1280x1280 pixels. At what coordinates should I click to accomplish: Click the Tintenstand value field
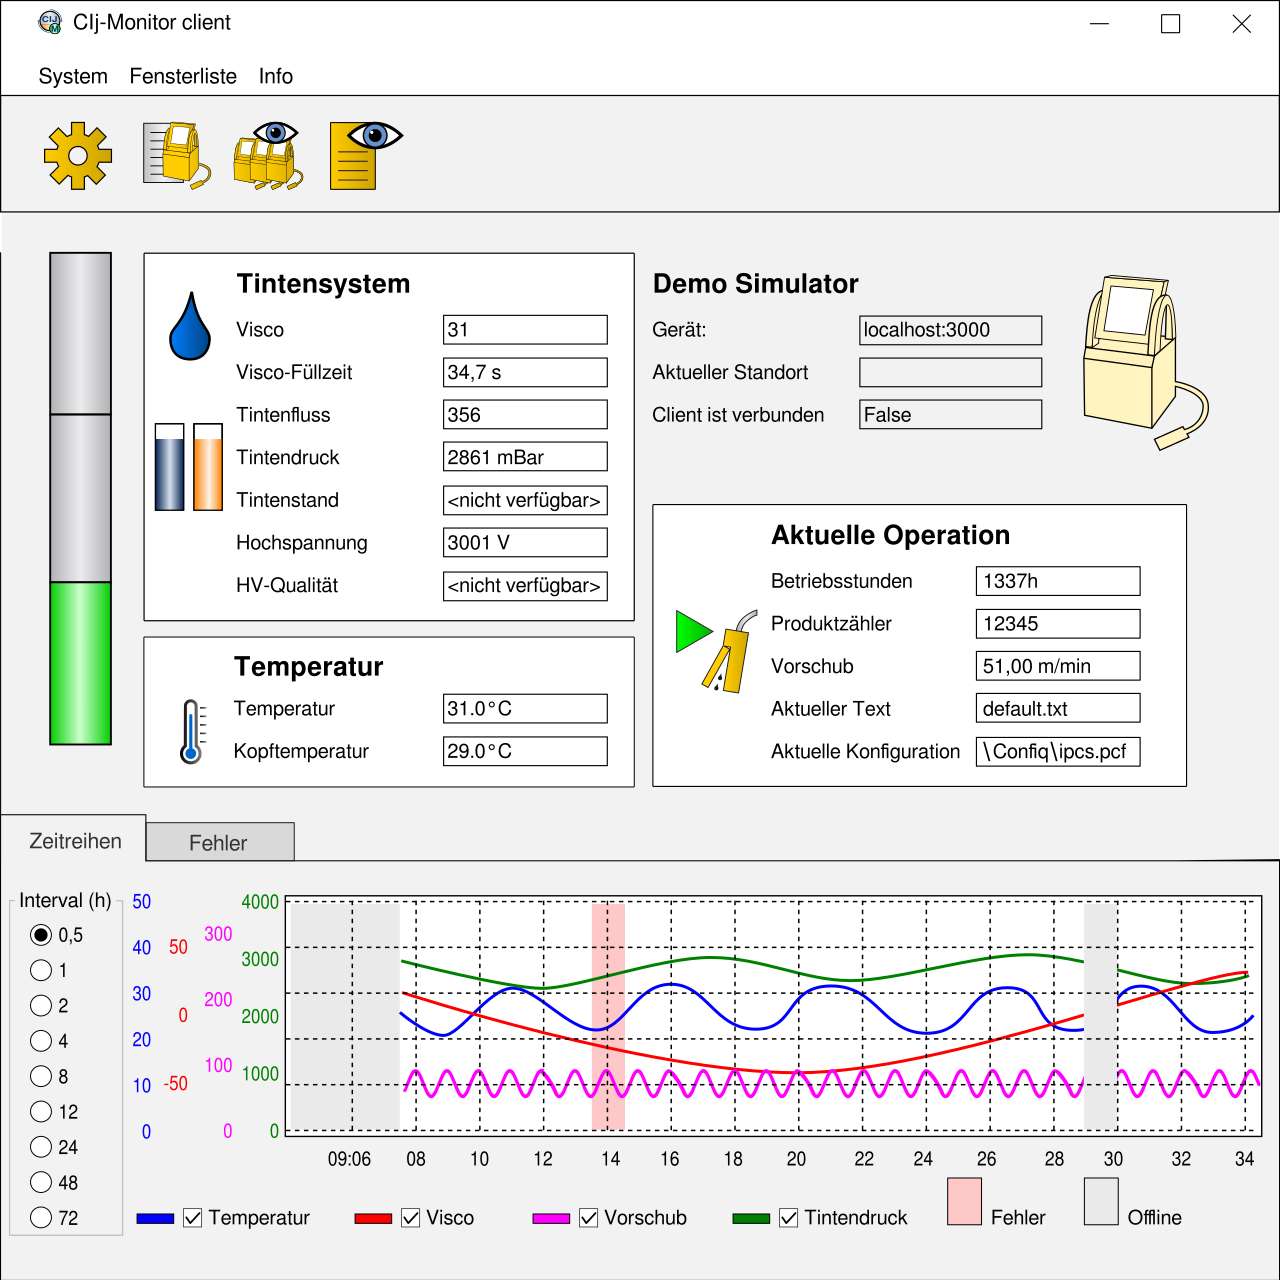coord(525,500)
